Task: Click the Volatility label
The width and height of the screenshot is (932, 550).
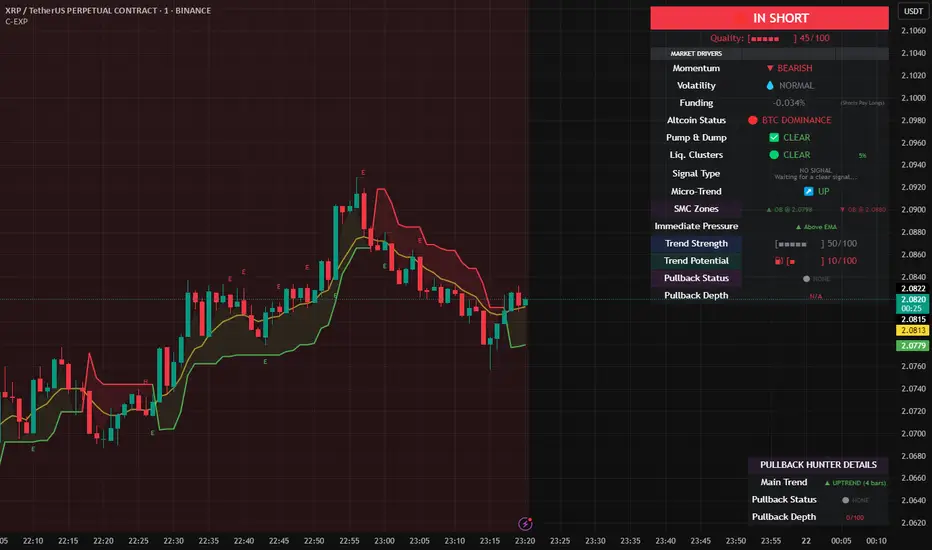Action: (696, 86)
